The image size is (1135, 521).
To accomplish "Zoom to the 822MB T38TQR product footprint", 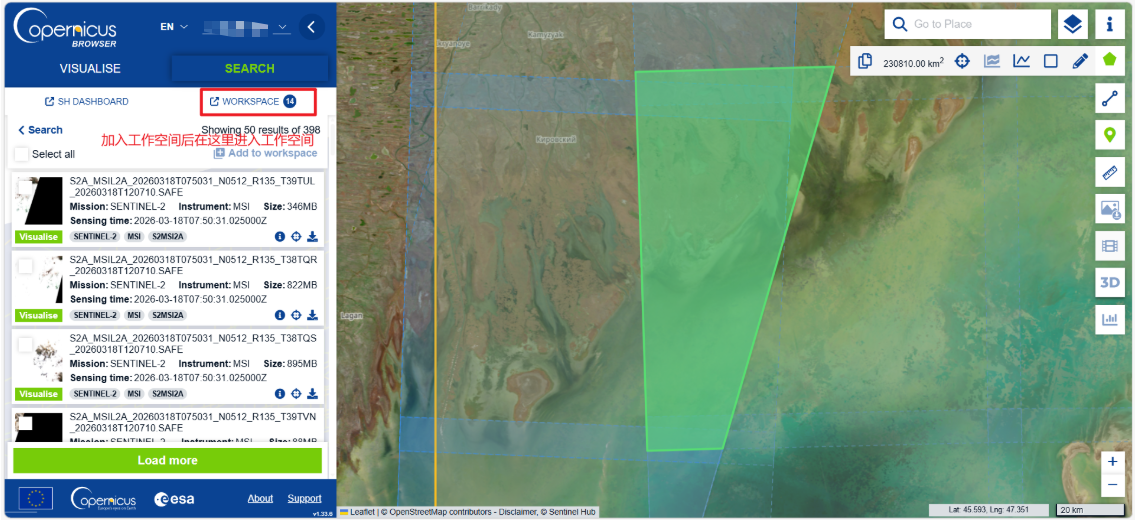I will coord(296,315).
